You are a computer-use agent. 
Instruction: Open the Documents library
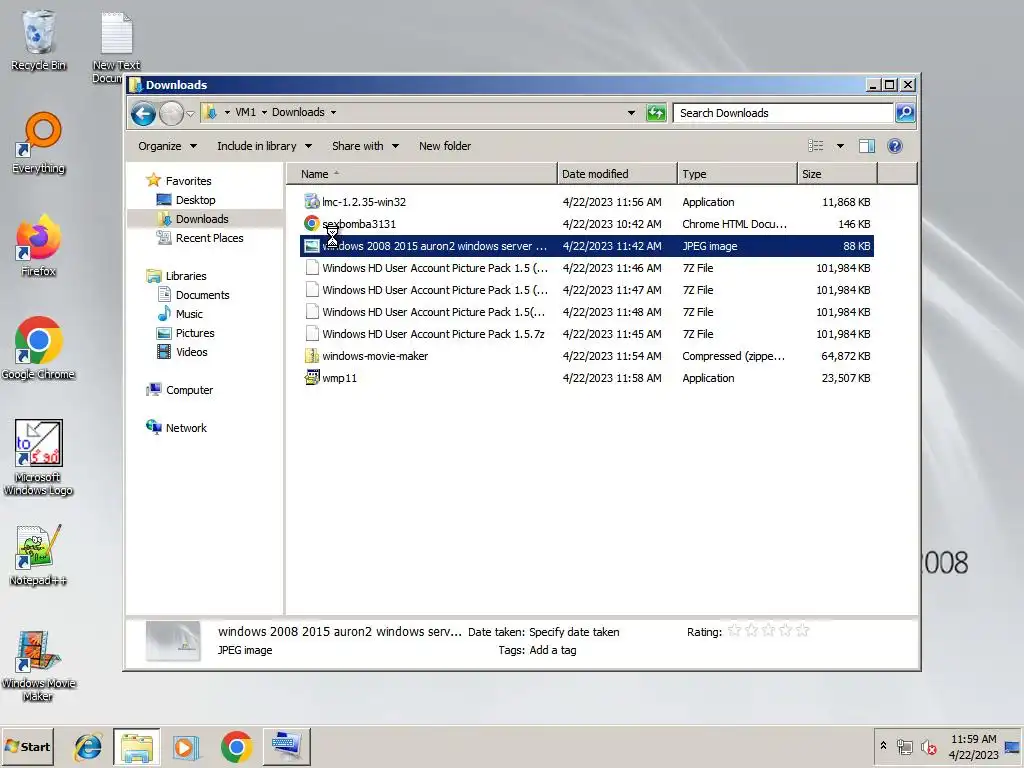coord(202,295)
